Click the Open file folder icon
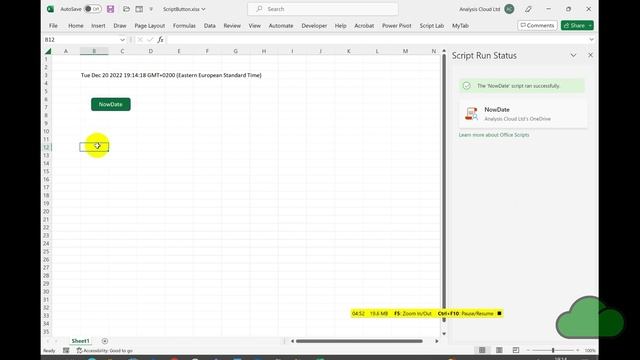The height and width of the screenshot is (360, 640). coord(127,9)
